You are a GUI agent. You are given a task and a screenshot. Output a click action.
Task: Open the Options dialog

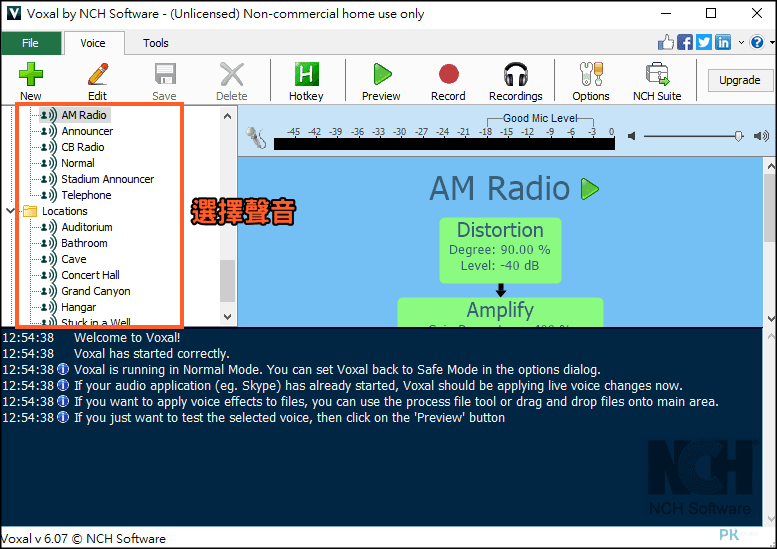[x=591, y=81]
